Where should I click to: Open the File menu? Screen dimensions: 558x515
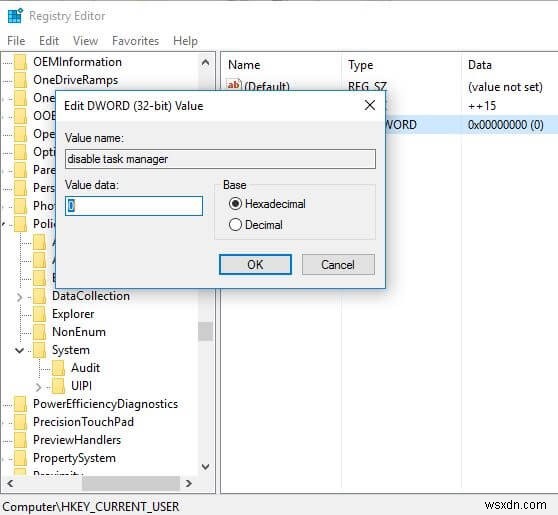(16, 41)
